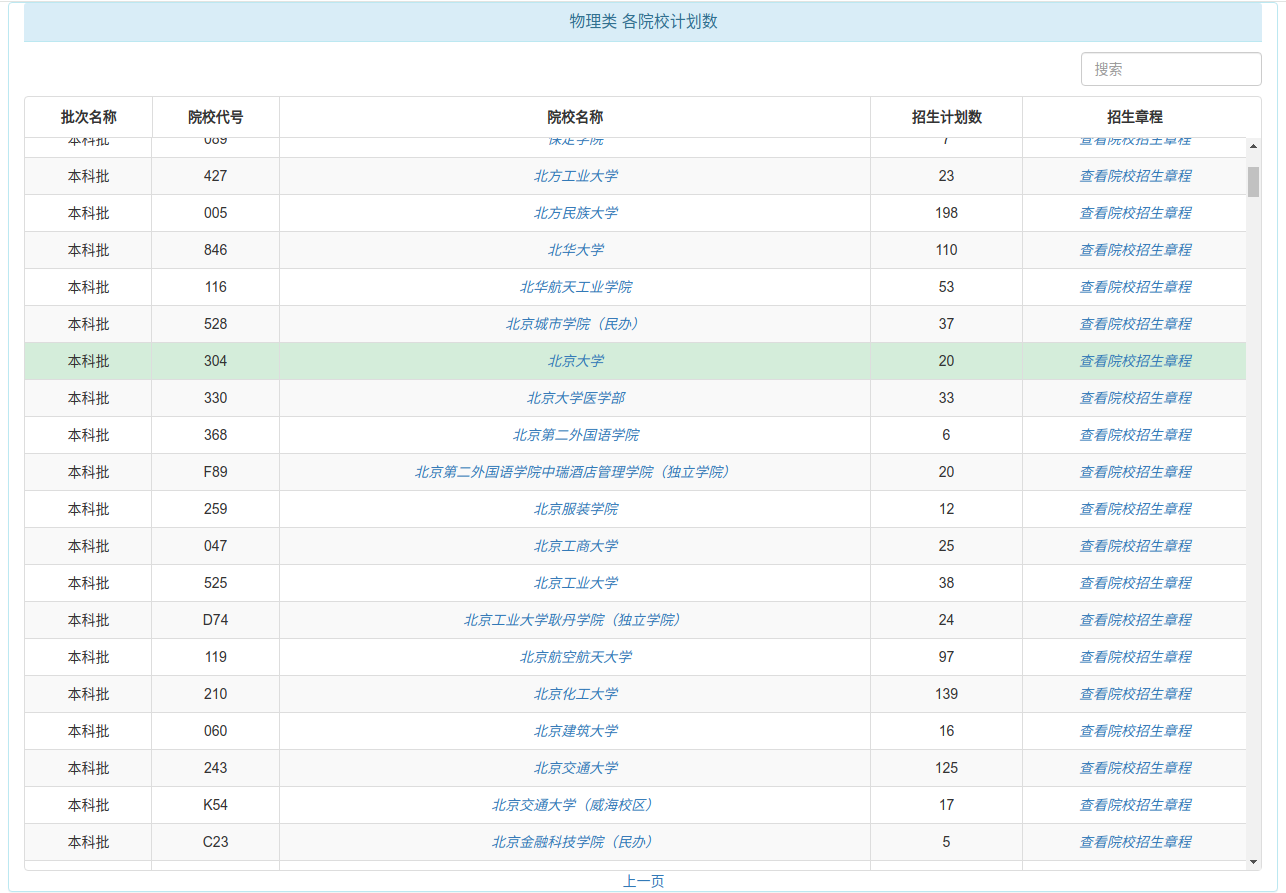Click the scrollbar down arrow of the table
Image resolution: width=1286 pixels, height=893 pixels.
coord(1253,862)
